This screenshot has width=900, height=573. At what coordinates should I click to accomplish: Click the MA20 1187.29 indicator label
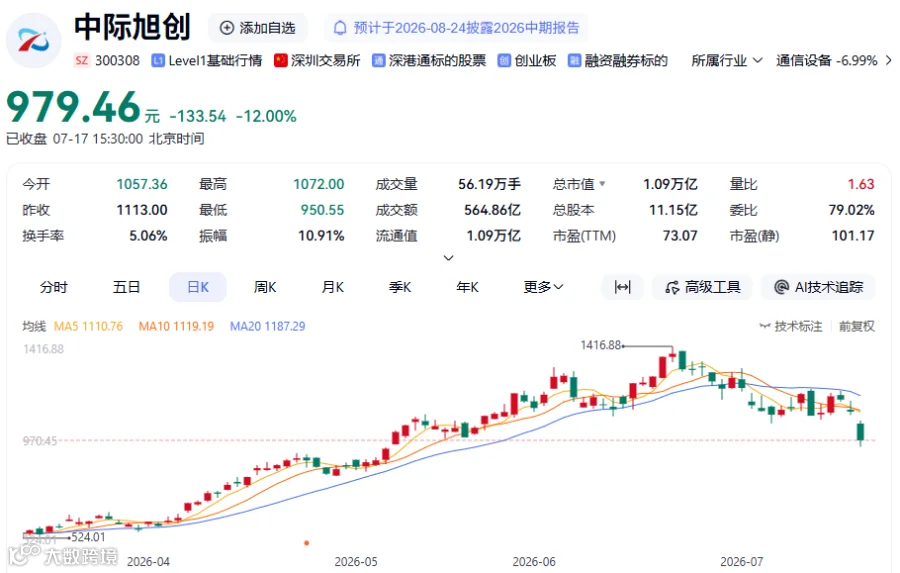click(267, 326)
